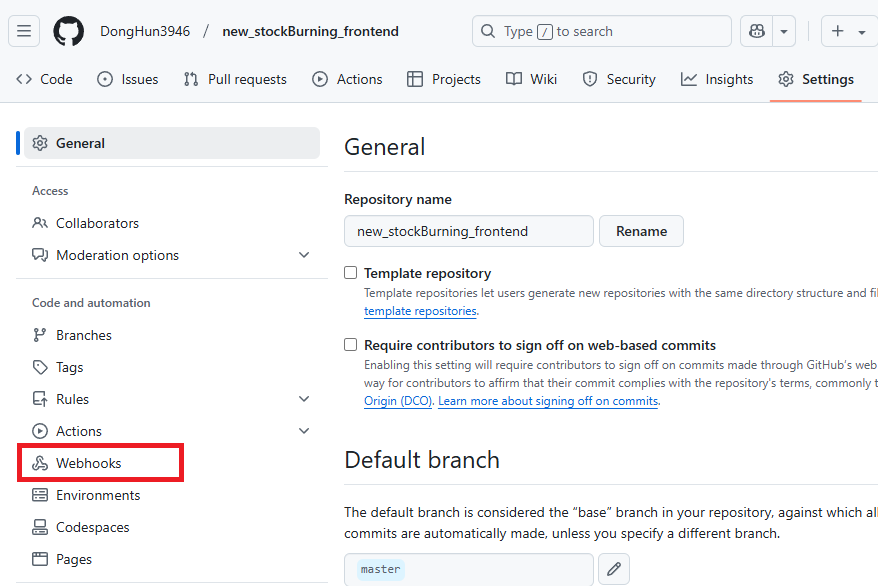Open Branches settings in sidebar
878x586 pixels.
(x=172, y=335)
